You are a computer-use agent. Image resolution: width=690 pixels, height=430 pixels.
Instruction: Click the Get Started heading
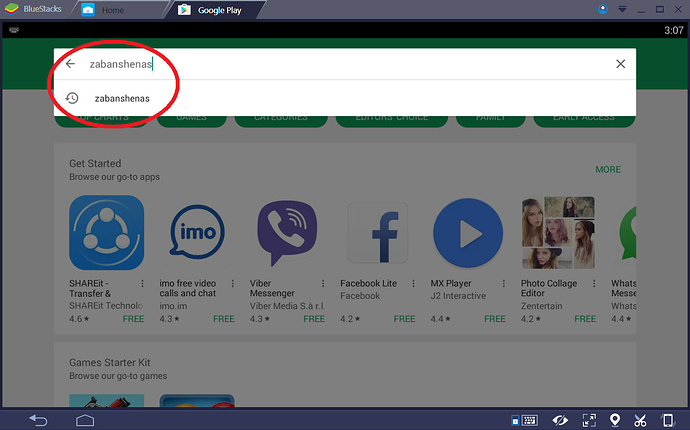95,163
